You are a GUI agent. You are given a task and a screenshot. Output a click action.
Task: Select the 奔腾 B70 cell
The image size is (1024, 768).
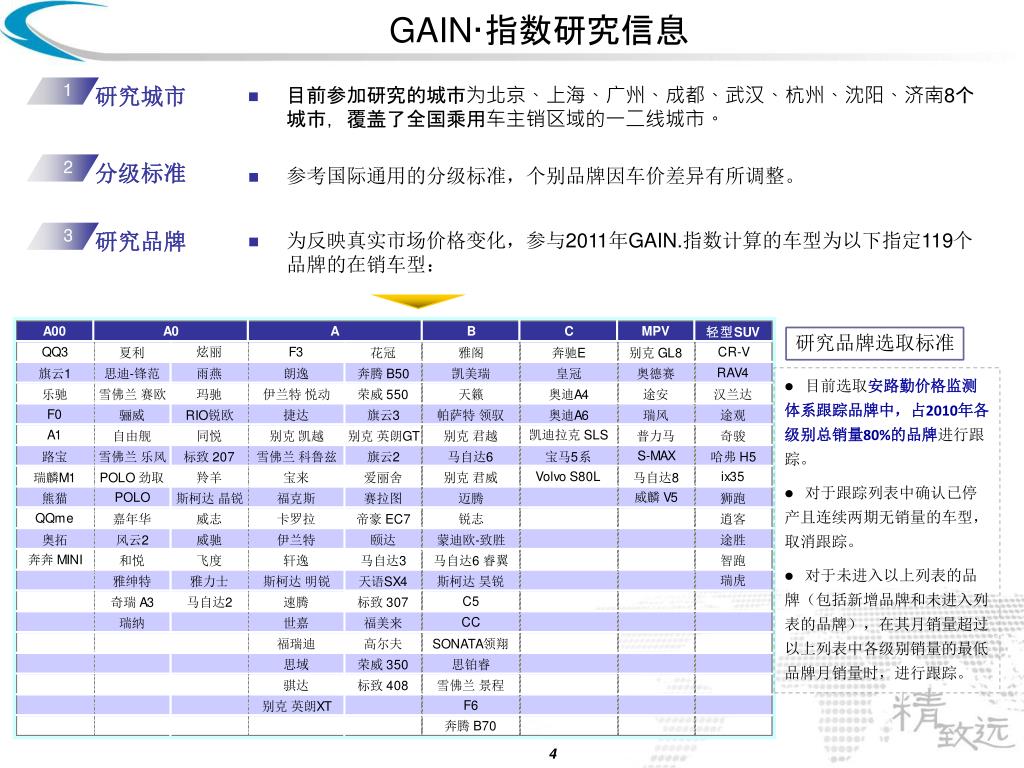471,726
